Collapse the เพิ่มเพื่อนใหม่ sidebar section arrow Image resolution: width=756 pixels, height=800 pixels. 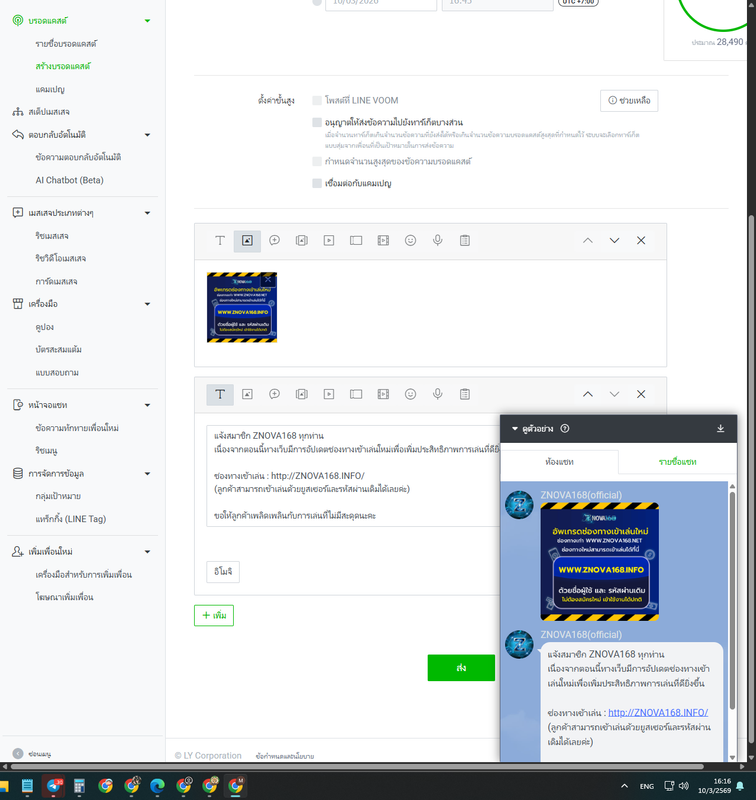(147, 552)
